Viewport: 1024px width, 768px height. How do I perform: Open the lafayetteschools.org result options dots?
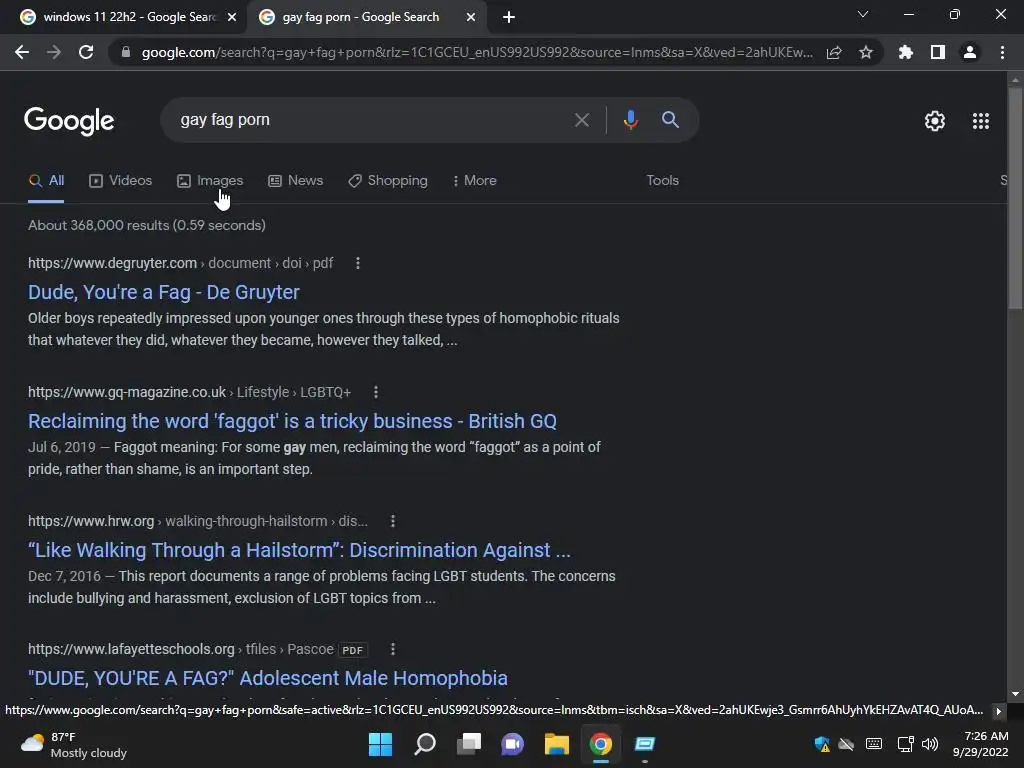(392, 649)
